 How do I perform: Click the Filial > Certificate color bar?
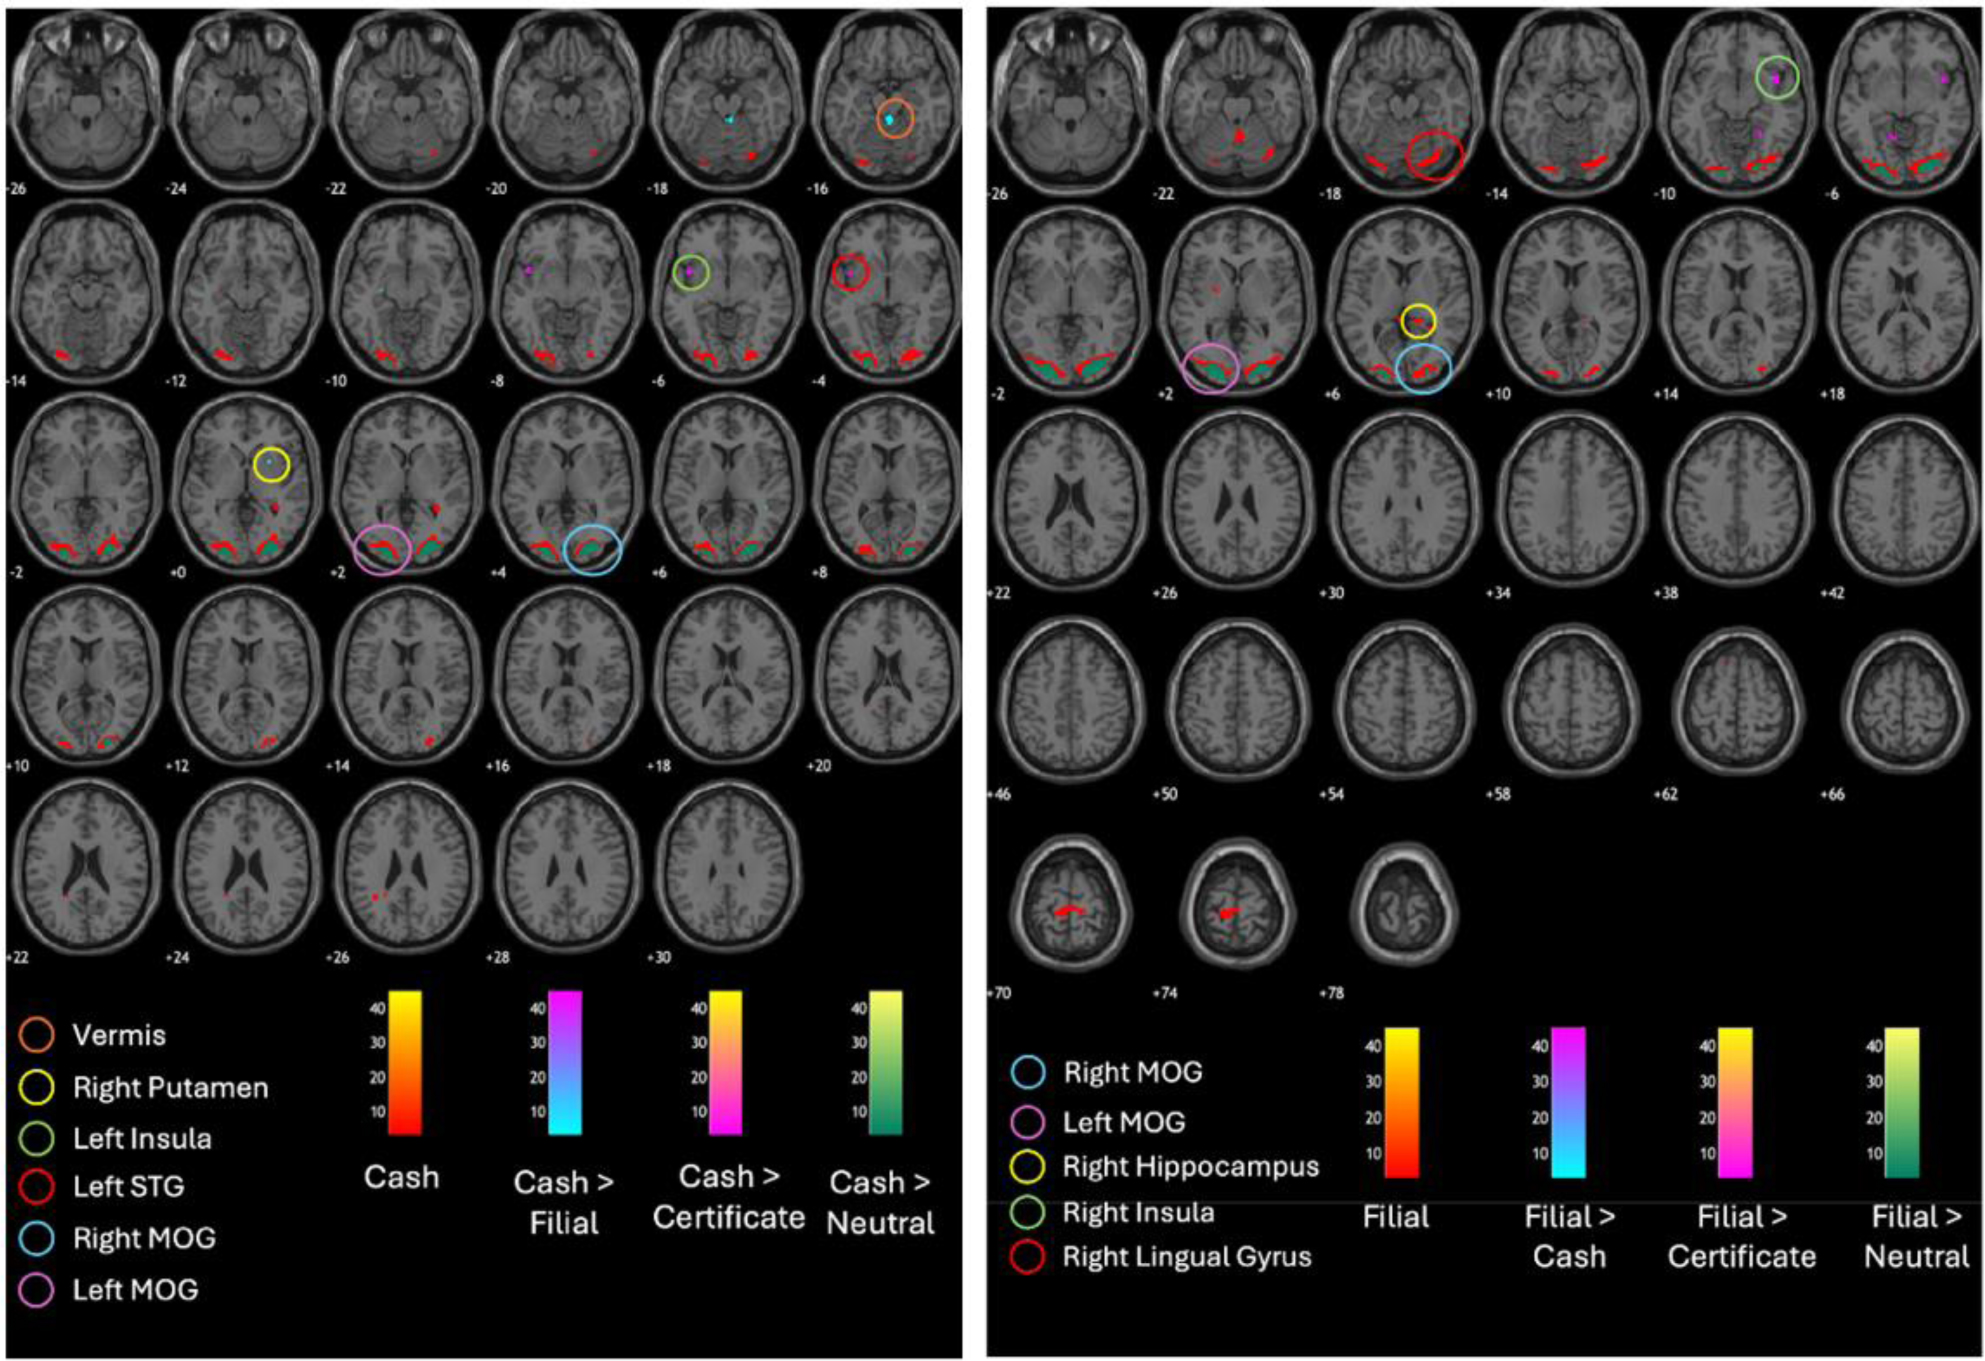[1735, 1102]
